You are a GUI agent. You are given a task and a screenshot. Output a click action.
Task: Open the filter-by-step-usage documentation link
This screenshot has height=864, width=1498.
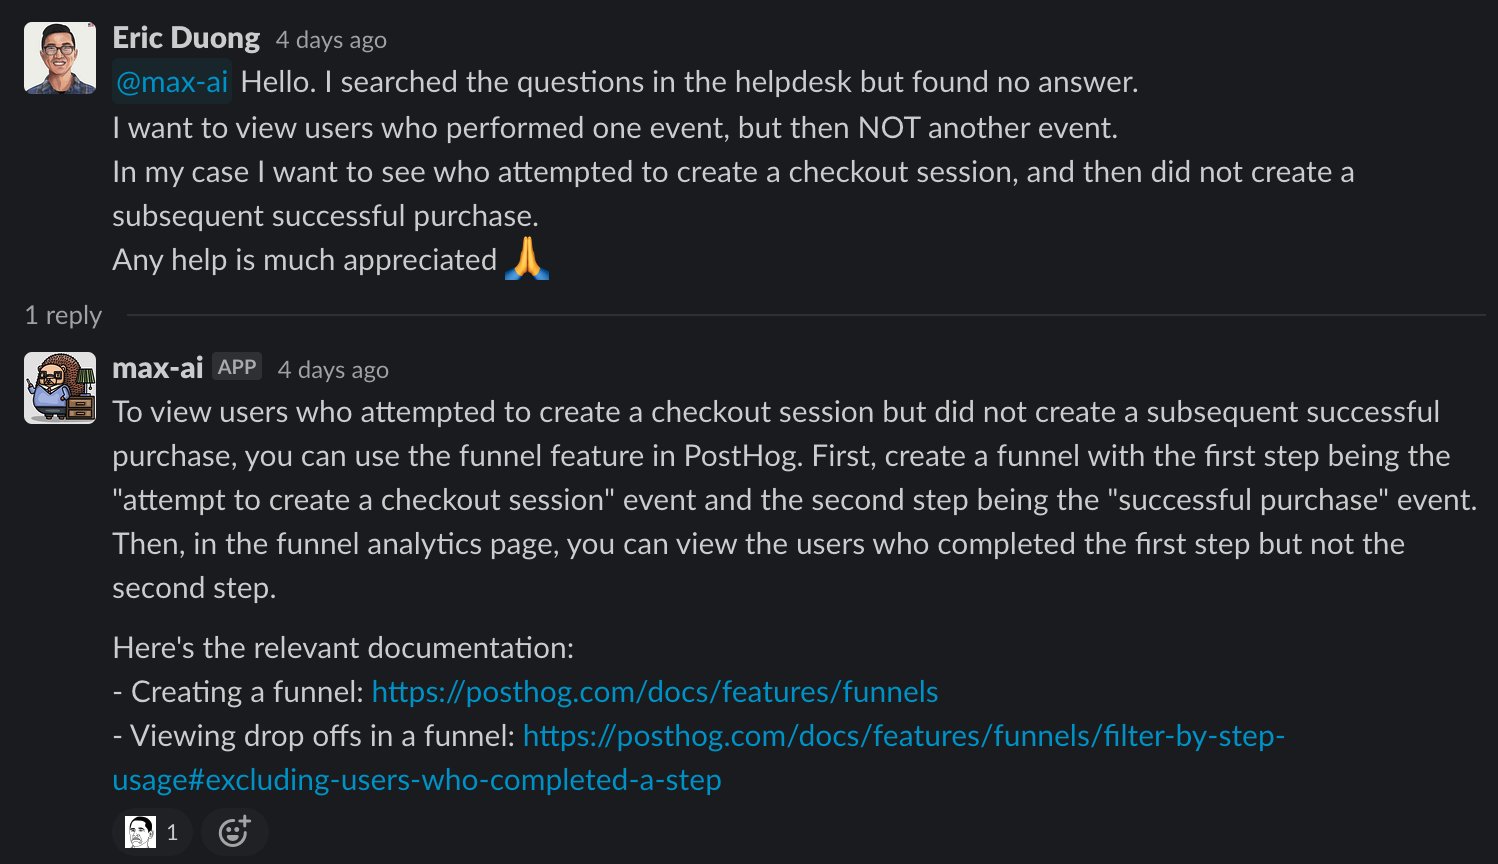click(903, 736)
